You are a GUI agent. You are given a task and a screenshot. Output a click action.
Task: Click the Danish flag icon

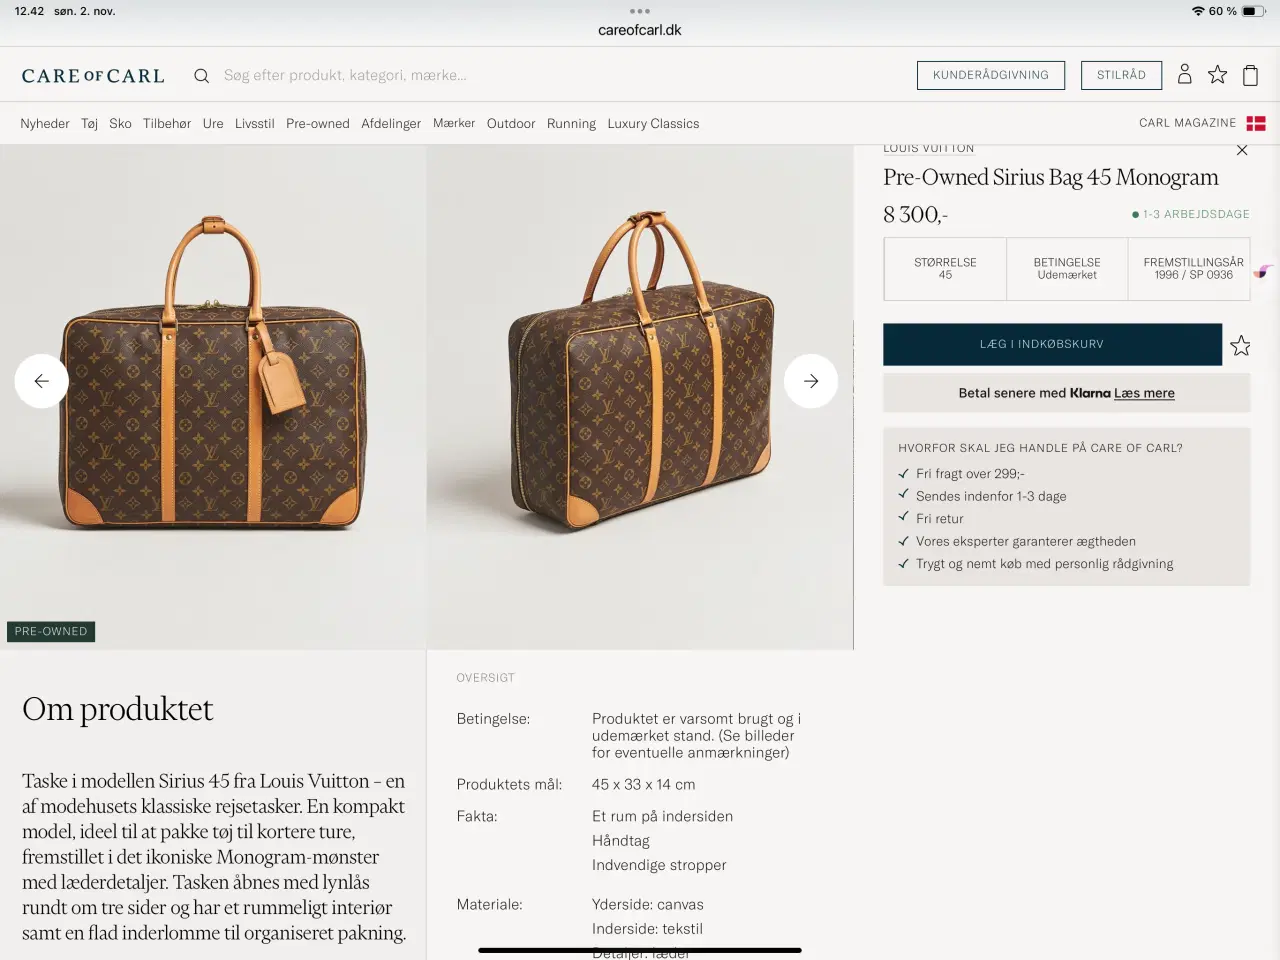click(1257, 123)
